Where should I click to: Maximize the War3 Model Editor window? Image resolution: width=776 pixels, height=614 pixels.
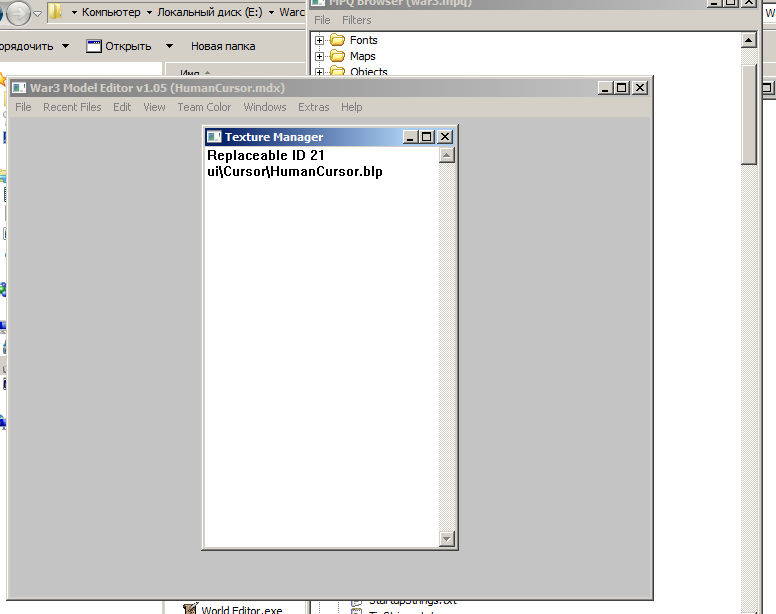click(x=622, y=88)
